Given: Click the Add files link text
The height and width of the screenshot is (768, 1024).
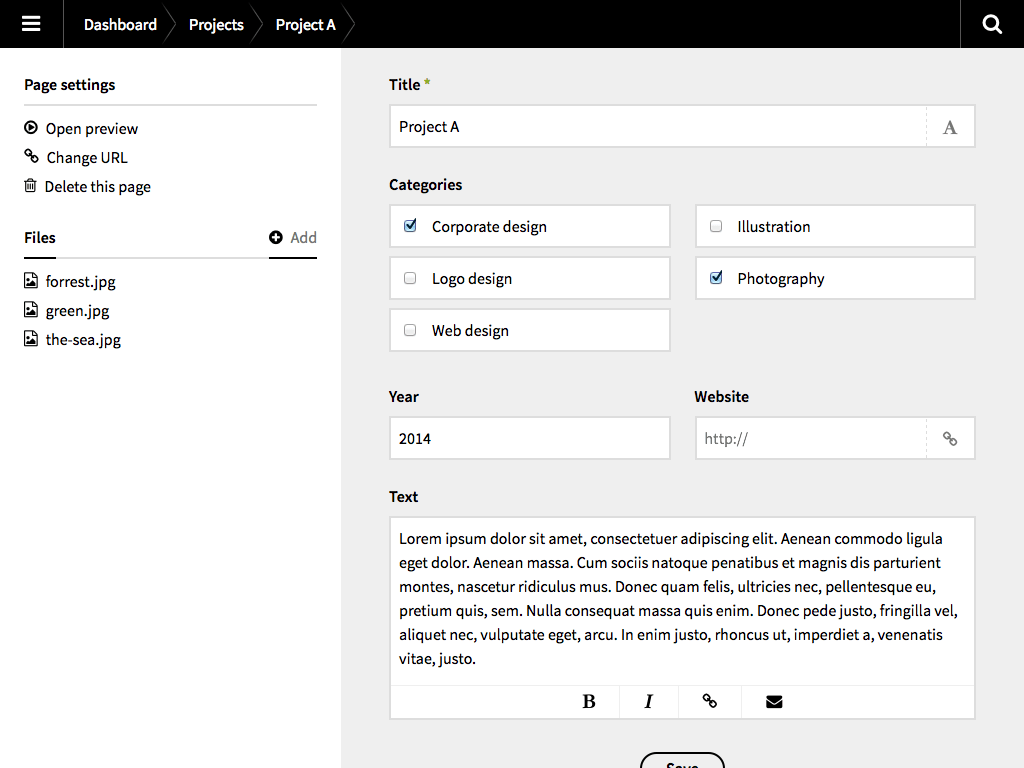Looking at the screenshot, I should point(304,238).
